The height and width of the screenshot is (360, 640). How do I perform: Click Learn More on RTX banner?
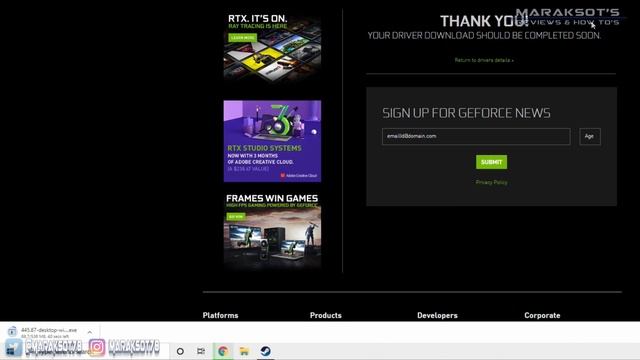click(242, 38)
